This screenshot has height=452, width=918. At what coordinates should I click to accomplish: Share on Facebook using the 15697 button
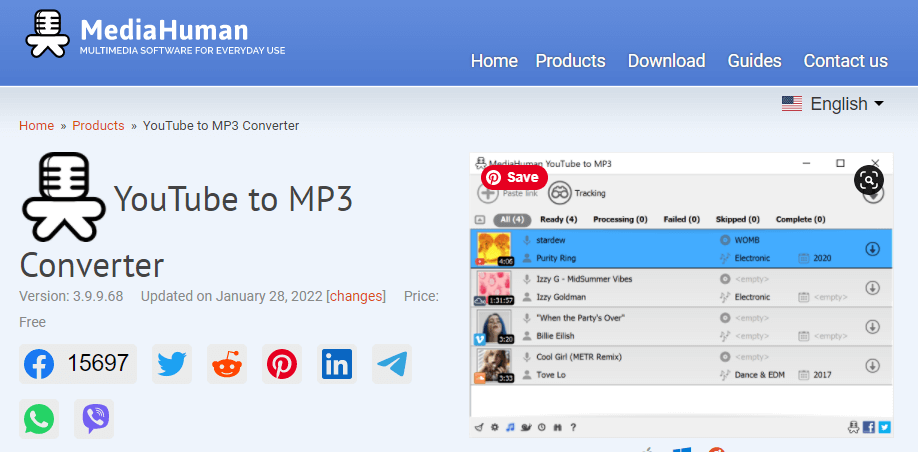tap(78, 364)
